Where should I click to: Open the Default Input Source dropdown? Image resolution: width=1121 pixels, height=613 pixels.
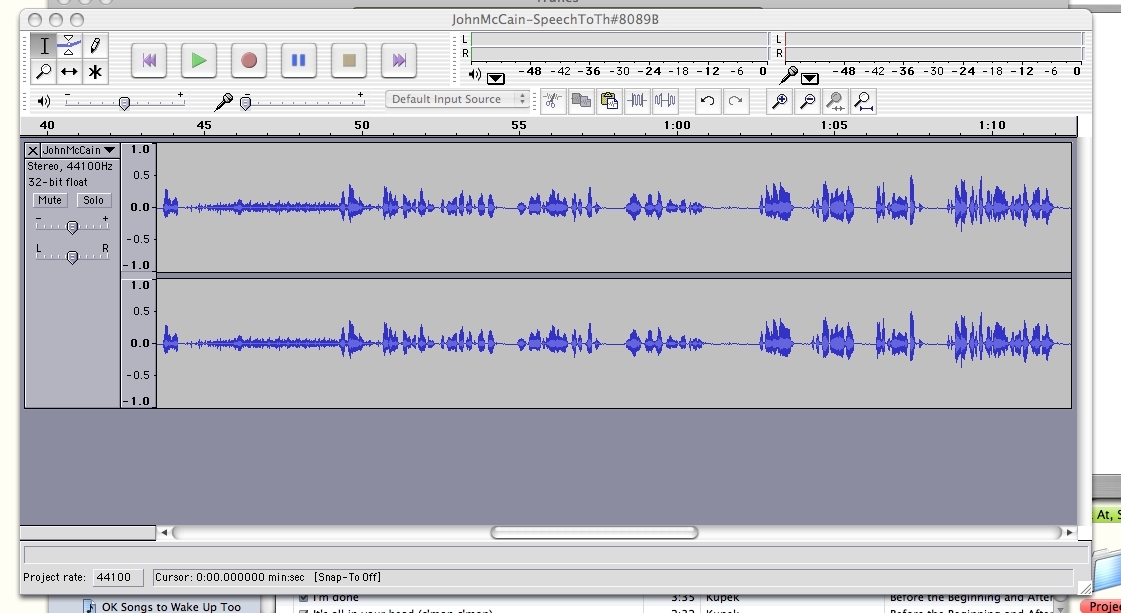[457, 99]
